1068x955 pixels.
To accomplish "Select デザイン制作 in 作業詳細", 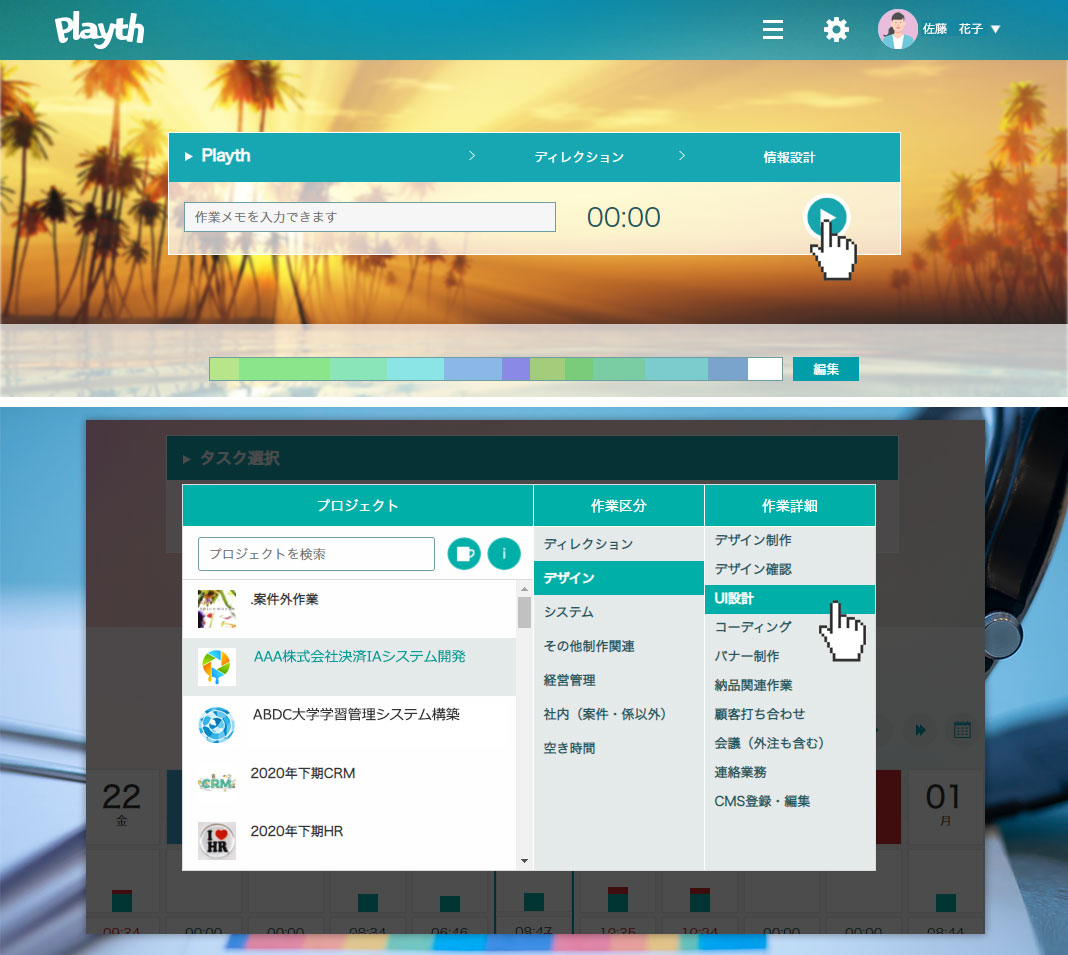I will 790,540.
